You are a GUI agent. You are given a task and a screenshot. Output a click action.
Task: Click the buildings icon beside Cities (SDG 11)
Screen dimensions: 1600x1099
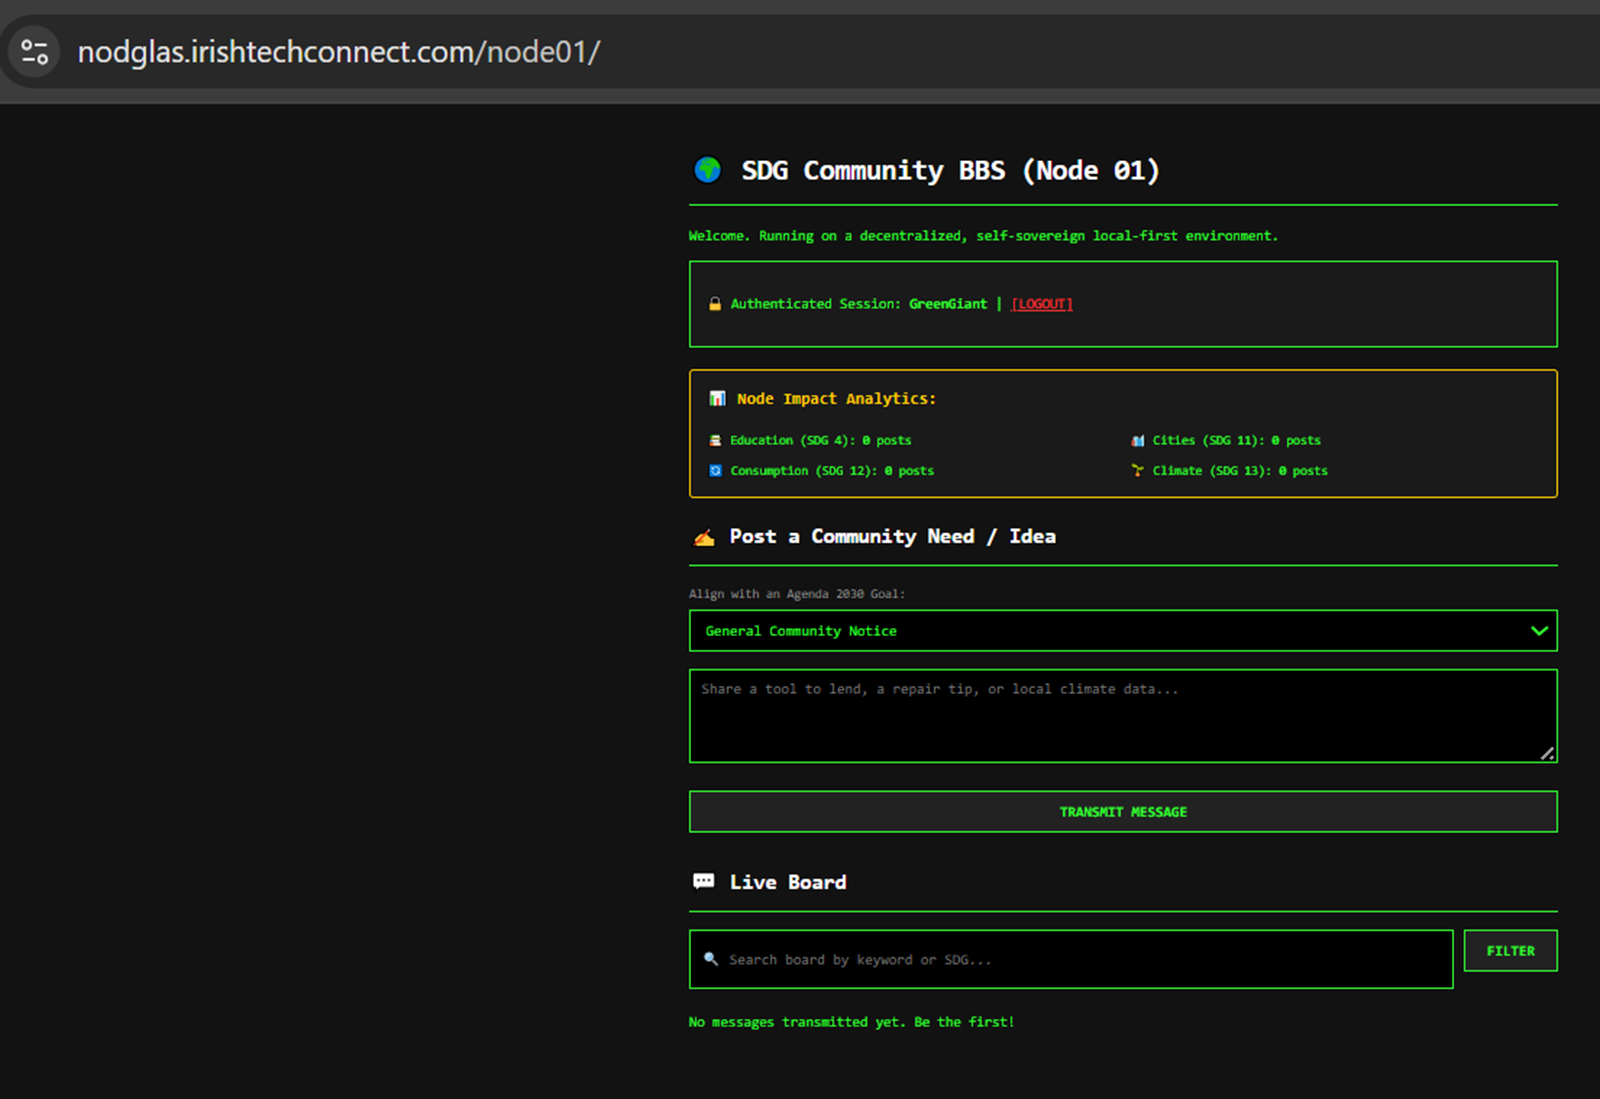click(x=1138, y=440)
